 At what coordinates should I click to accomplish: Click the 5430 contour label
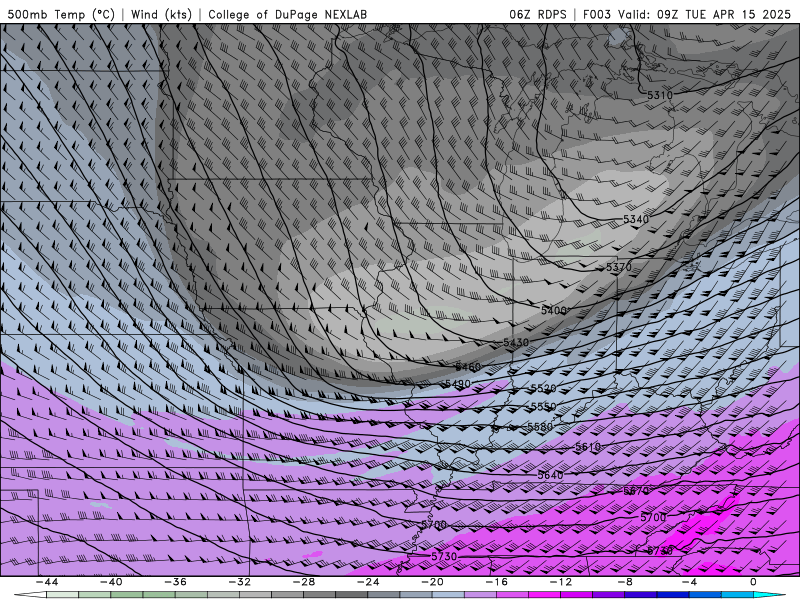tap(516, 342)
